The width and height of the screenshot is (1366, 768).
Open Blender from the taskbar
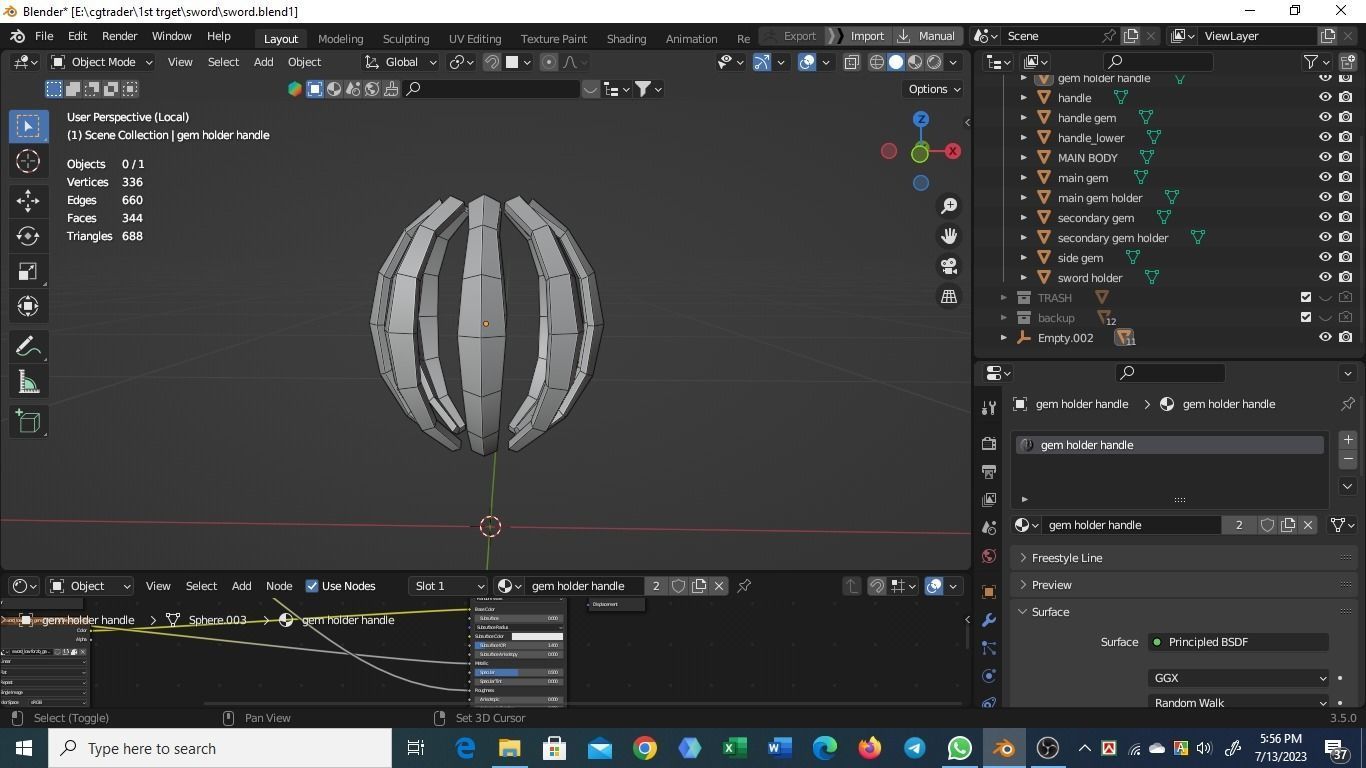click(x=1004, y=748)
